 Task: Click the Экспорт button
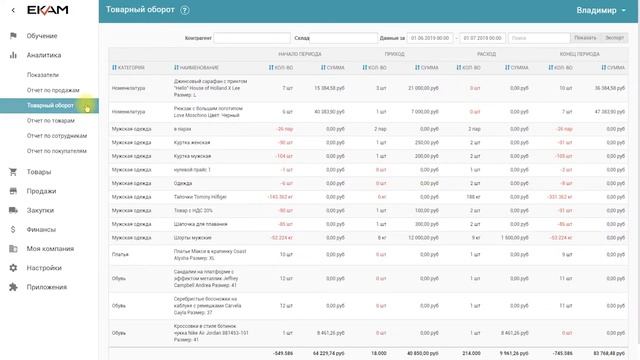click(614, 38)
